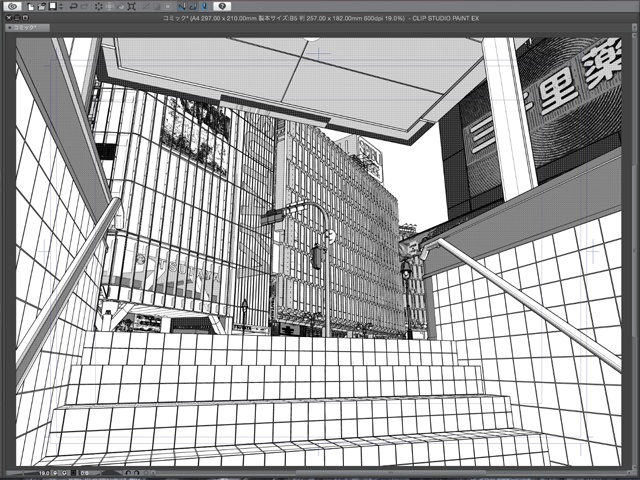Zoom in with the status bar button

(64, 473)
